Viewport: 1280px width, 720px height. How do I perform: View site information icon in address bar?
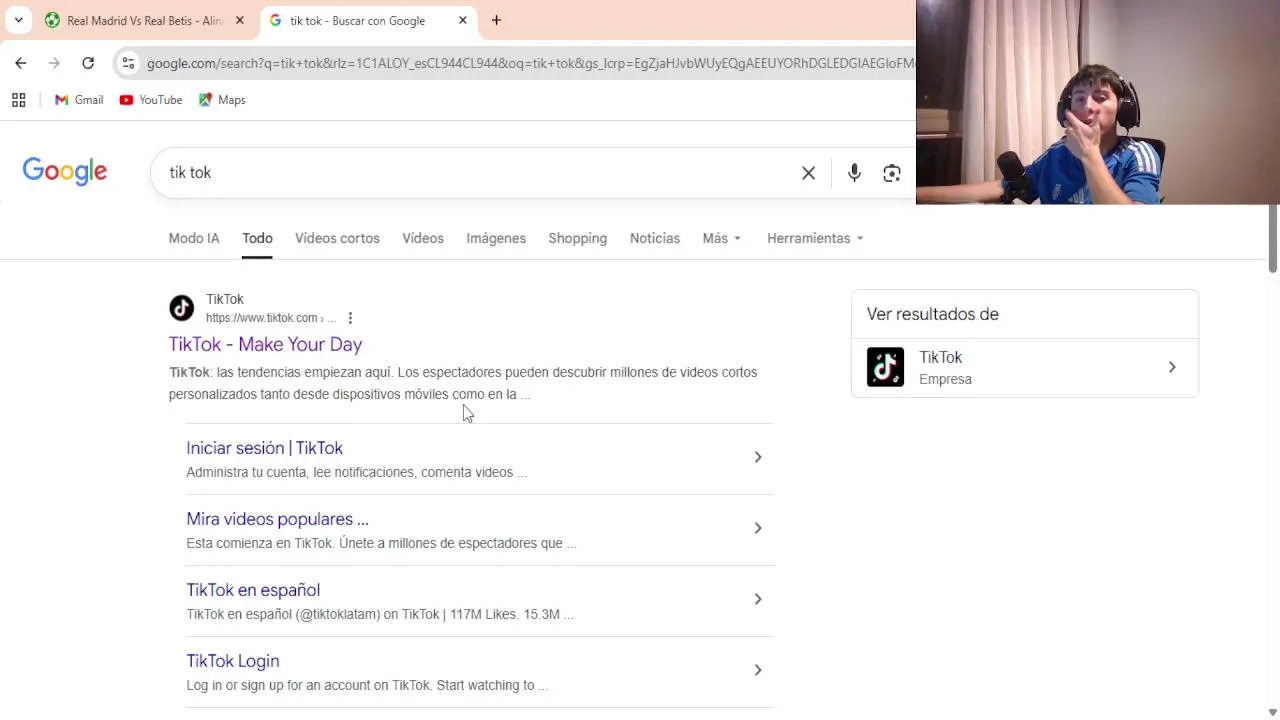click(x=127, y=63)
